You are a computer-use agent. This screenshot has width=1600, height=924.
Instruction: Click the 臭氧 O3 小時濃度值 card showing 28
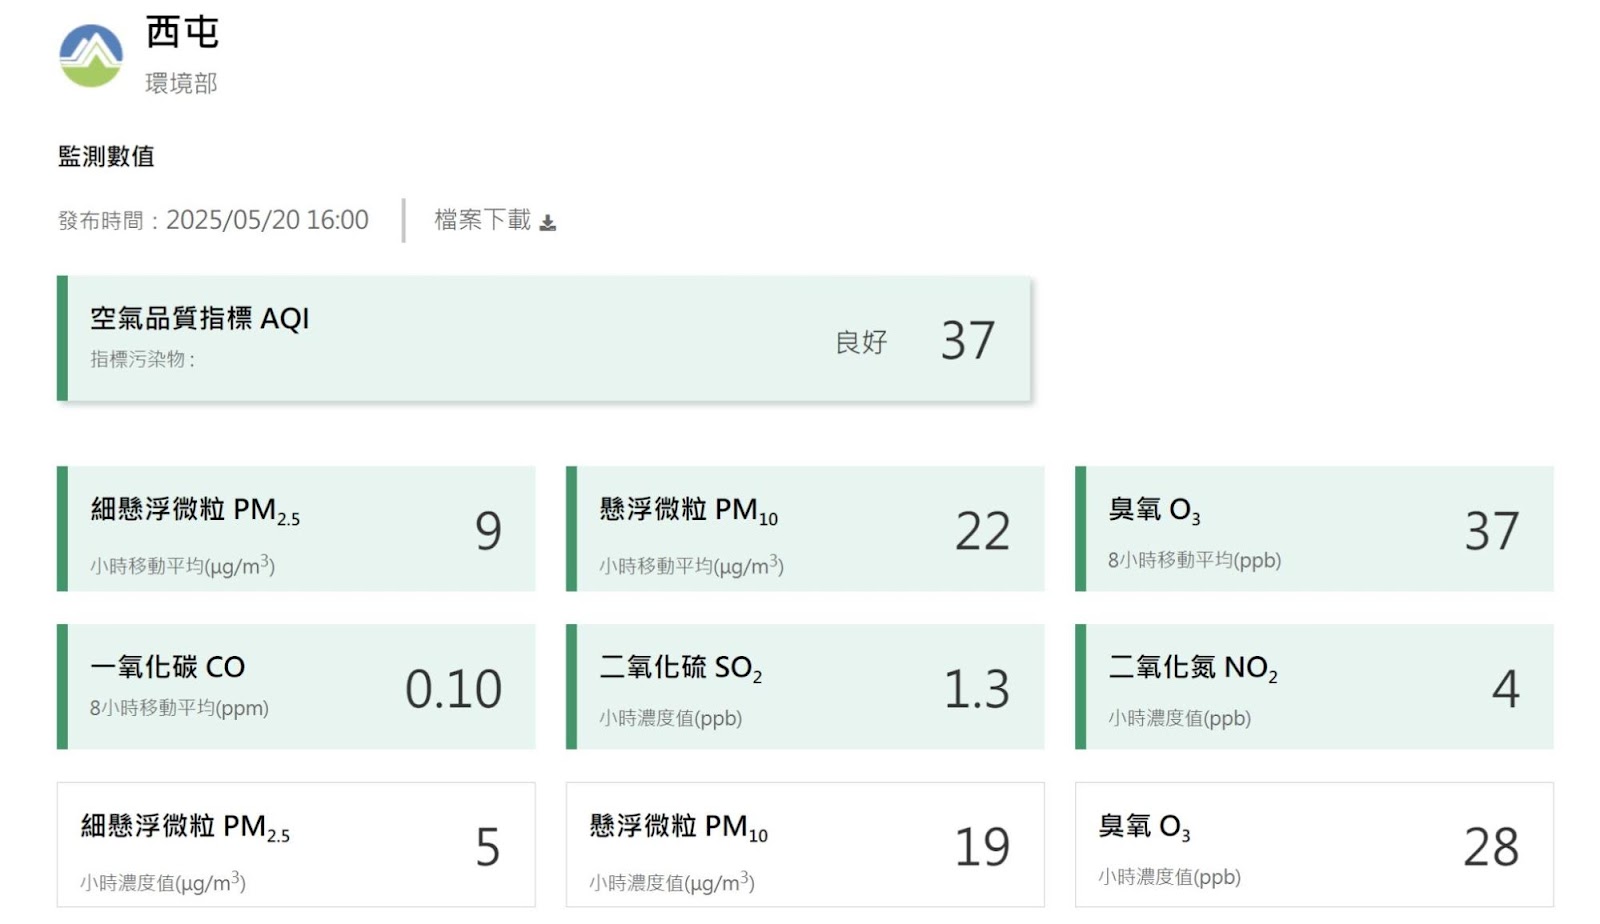click(1314, 845)
